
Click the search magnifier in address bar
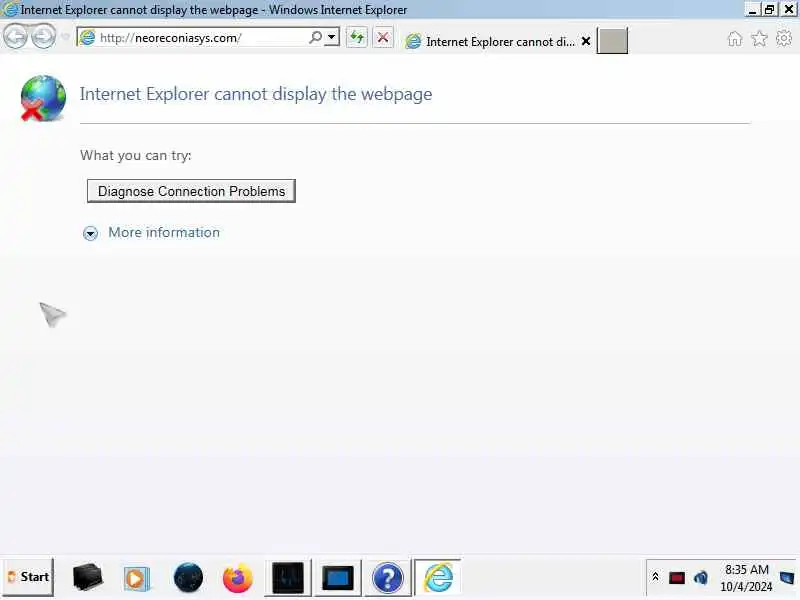pyautogui.click(x=316, y=37)
